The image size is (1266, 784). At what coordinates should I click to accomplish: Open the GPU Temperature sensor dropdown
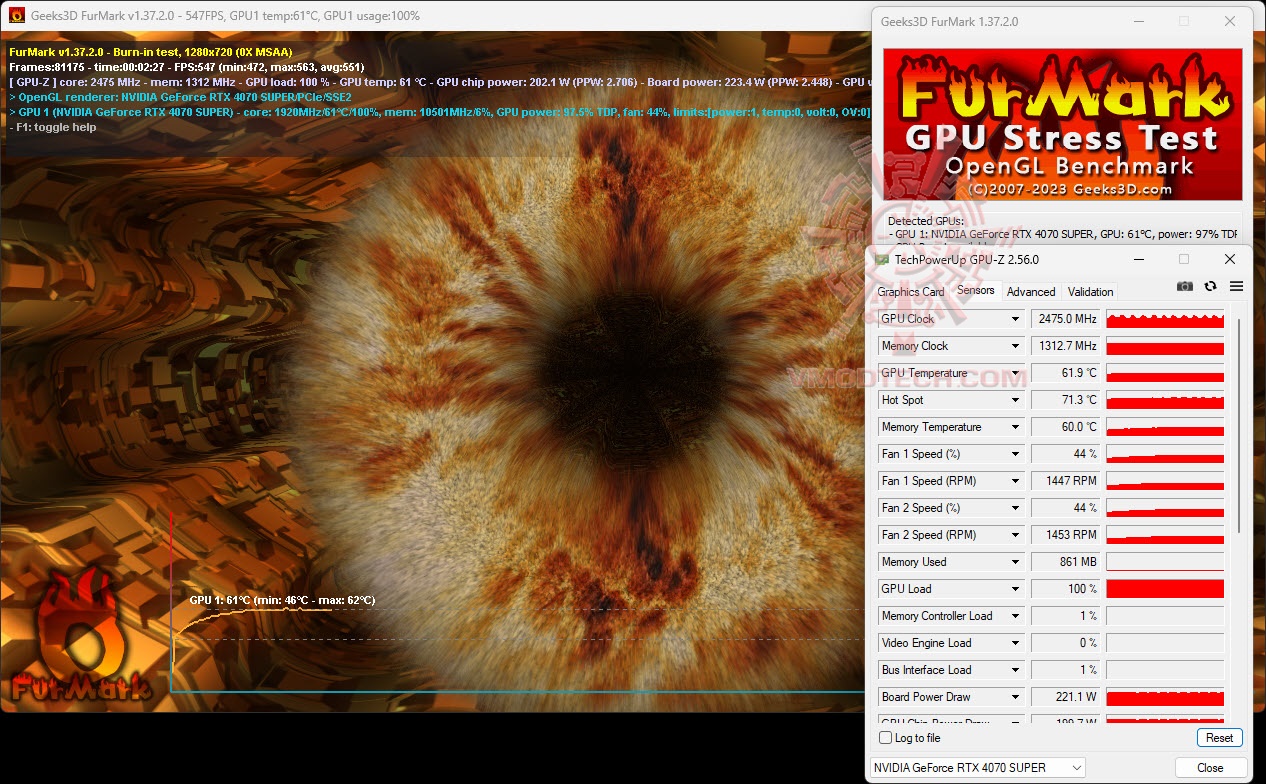click(1016, 373)
